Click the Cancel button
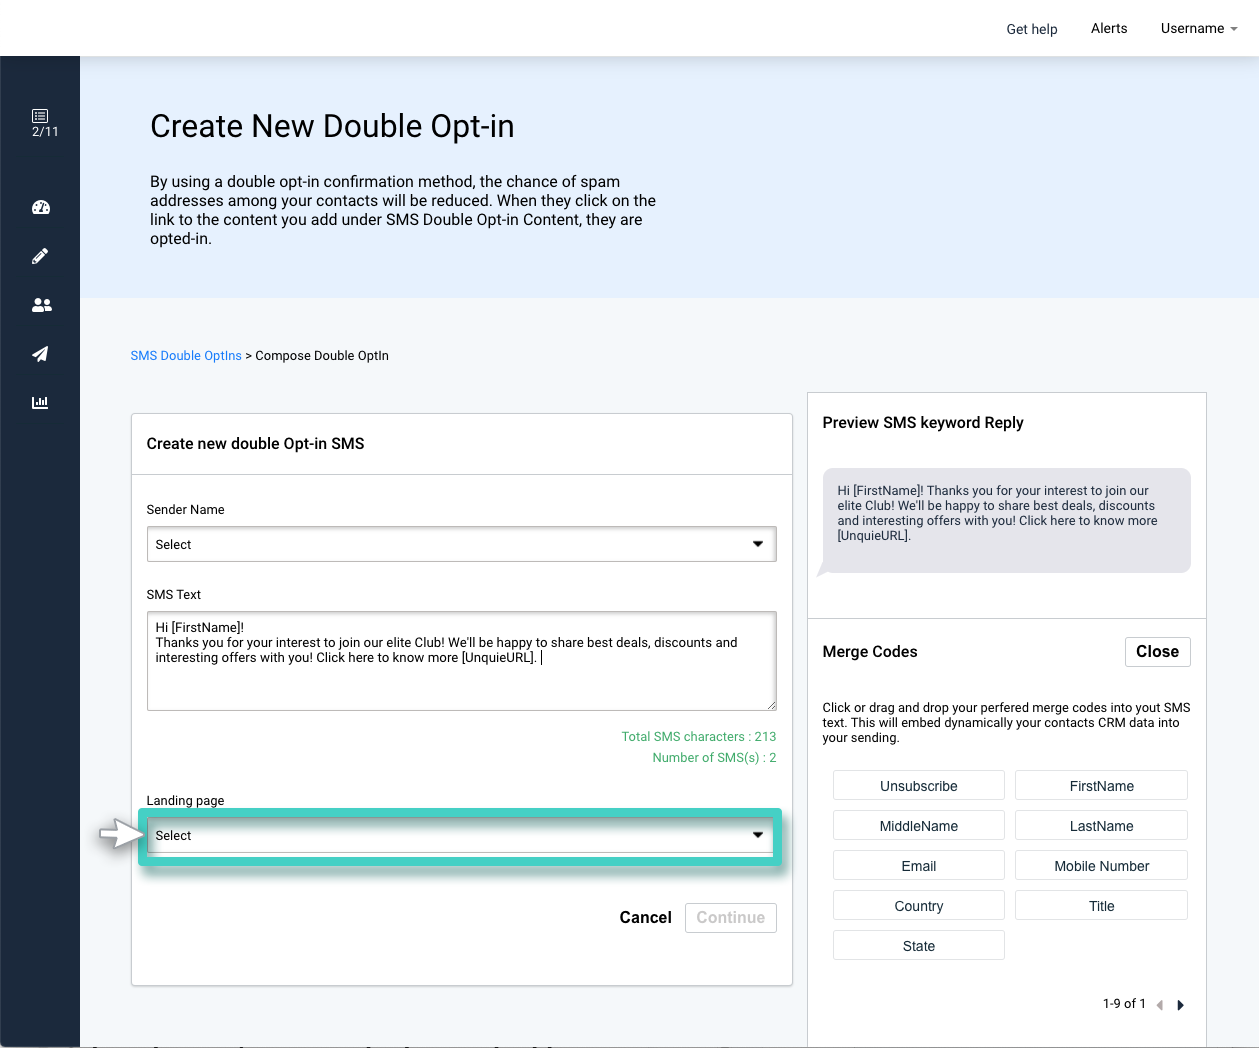Screen dimensions: 1259x1048 [x=645, y=917]
